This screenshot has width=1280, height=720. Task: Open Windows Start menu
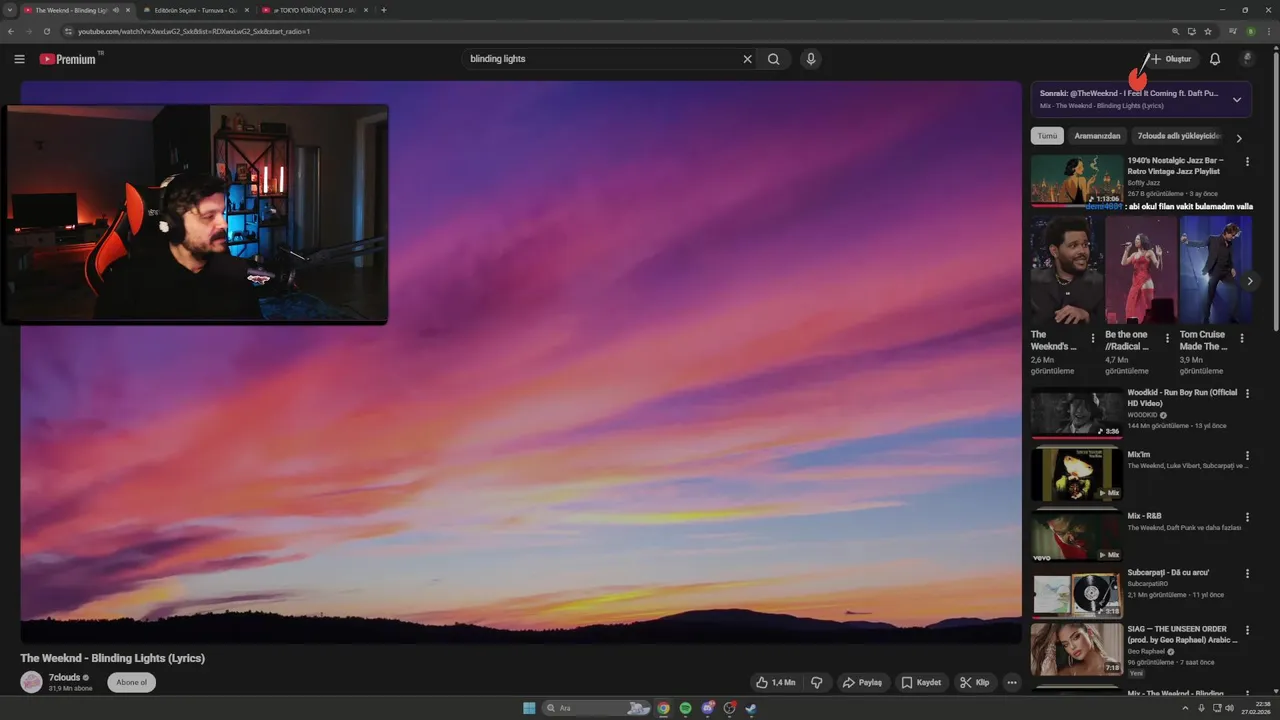coord(529,708)
